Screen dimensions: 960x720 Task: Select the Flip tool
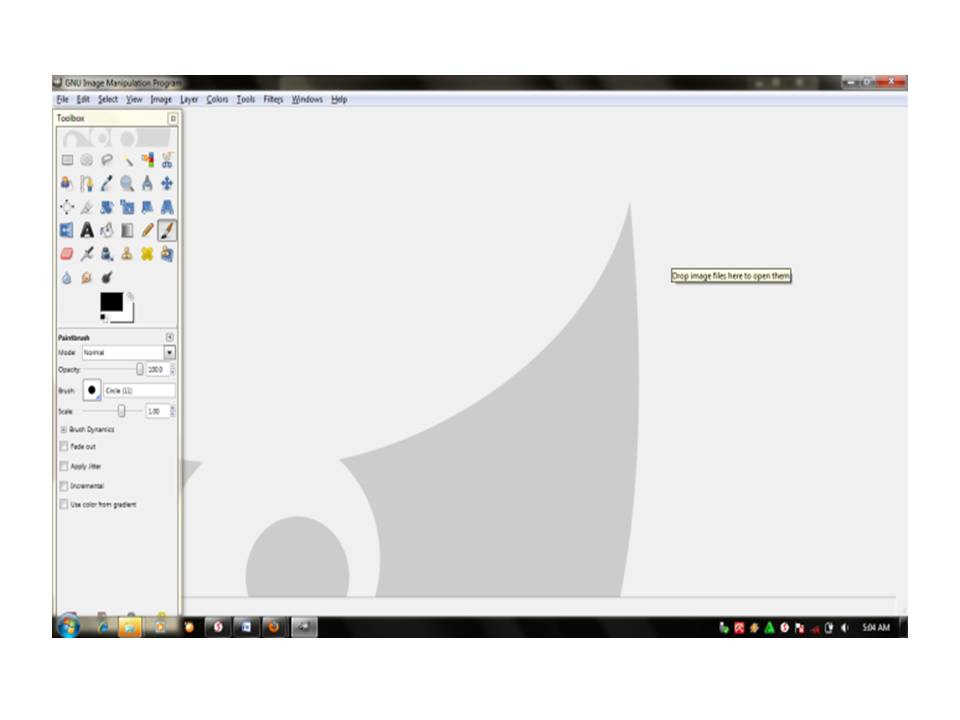[x=67, y=230]
